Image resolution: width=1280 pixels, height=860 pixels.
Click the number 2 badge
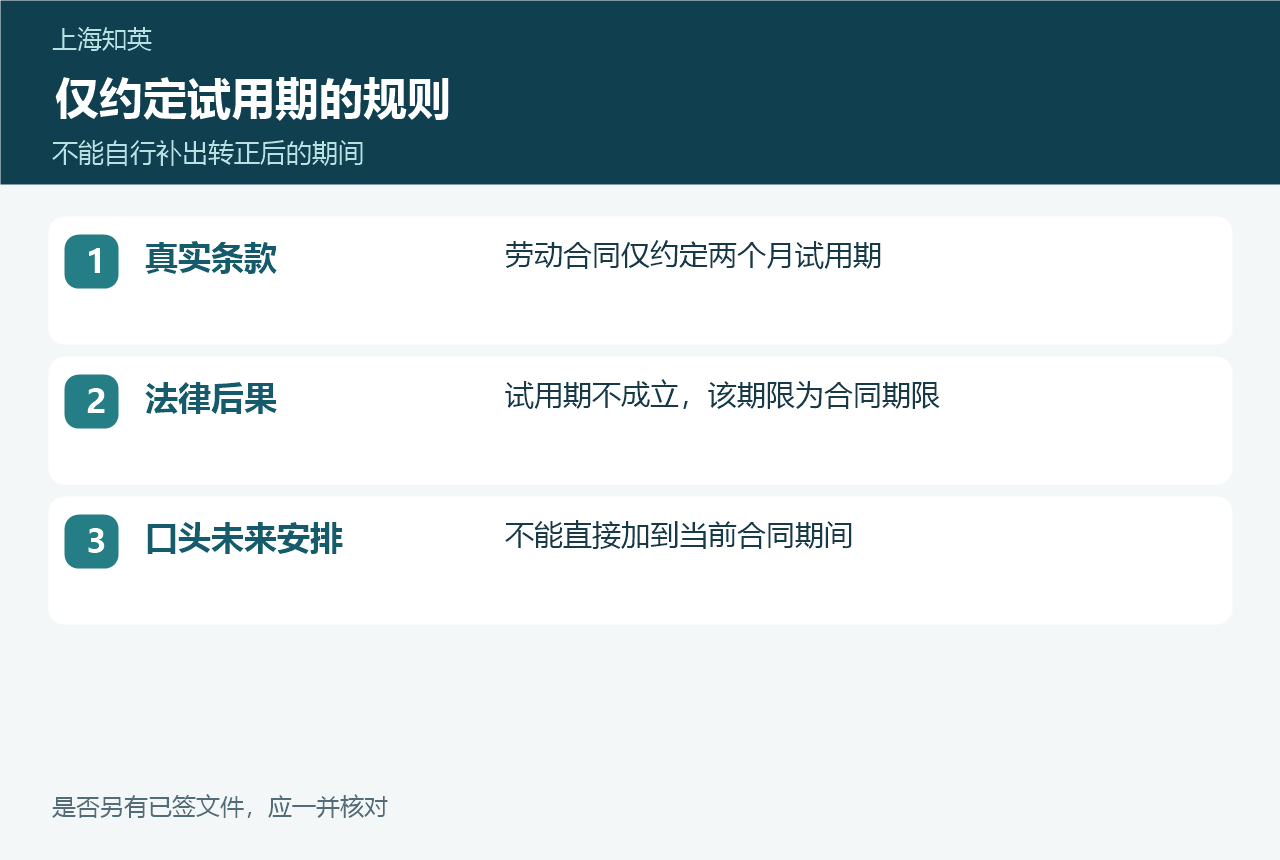pos(91,401)
